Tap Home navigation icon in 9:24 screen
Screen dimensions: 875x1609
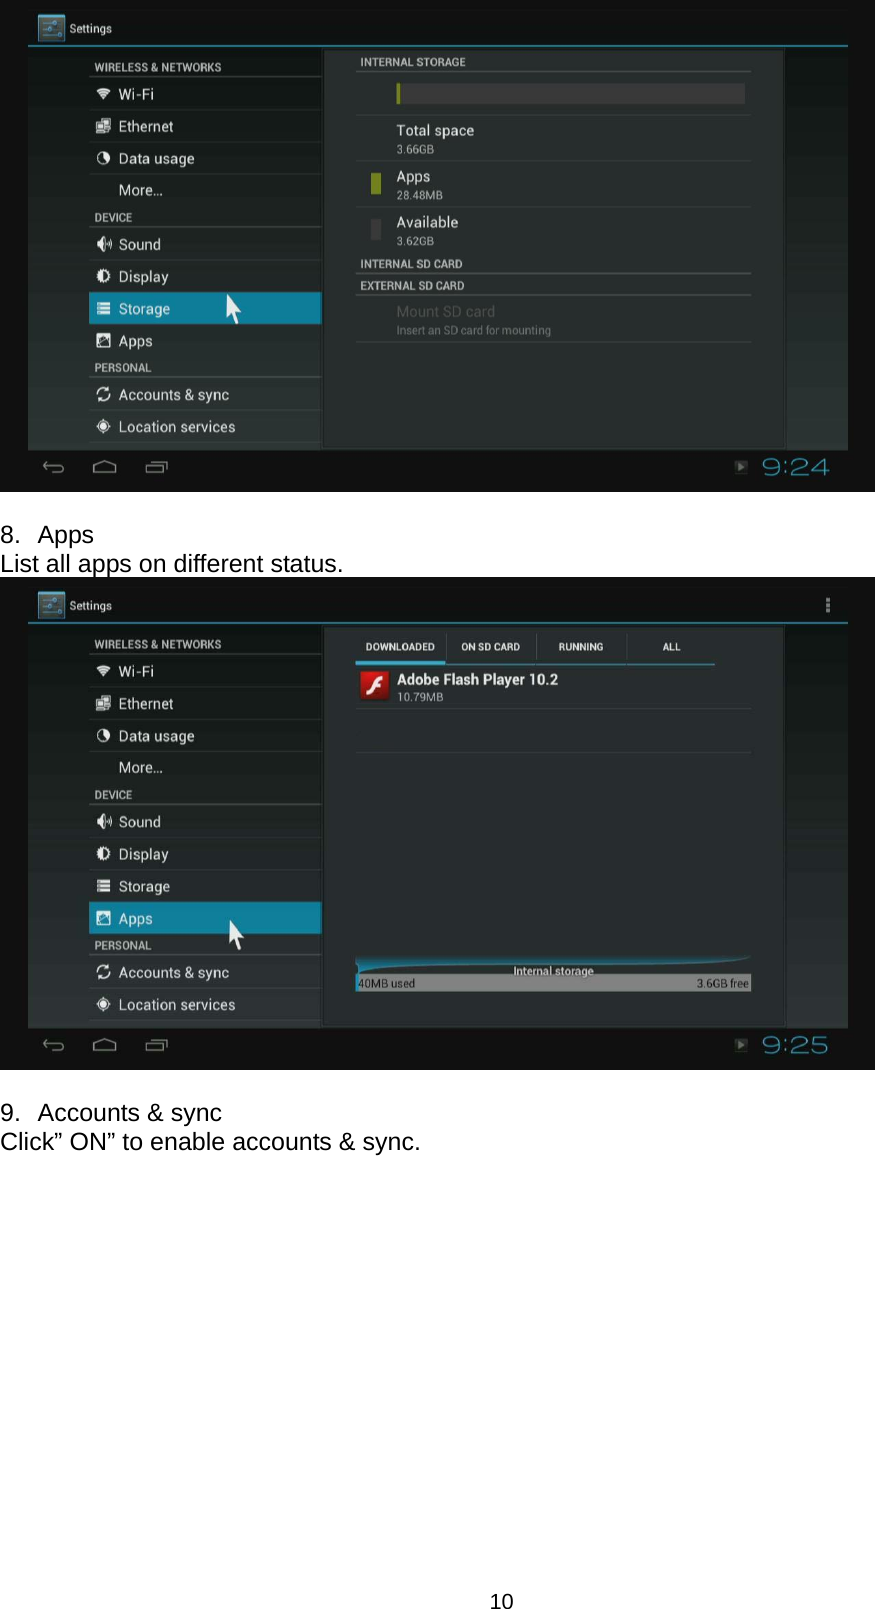[105, 467]
